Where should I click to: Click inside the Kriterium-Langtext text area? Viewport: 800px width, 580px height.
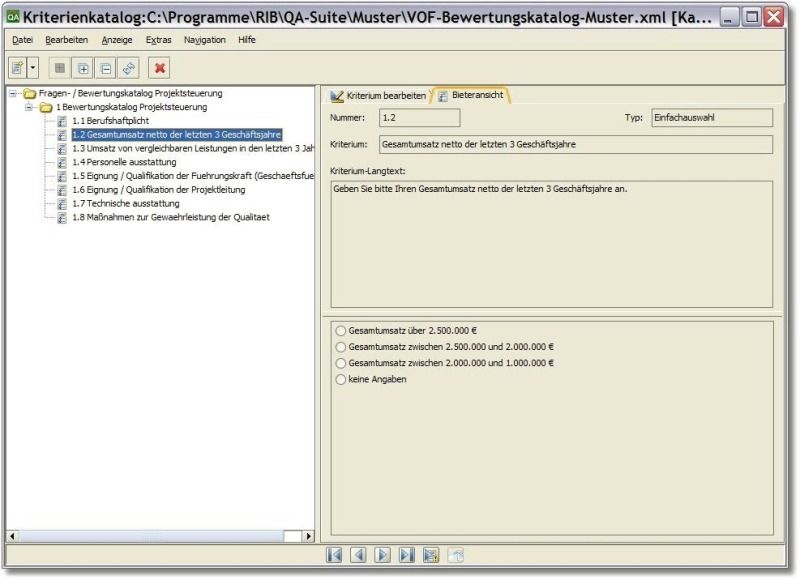(552, 244)
